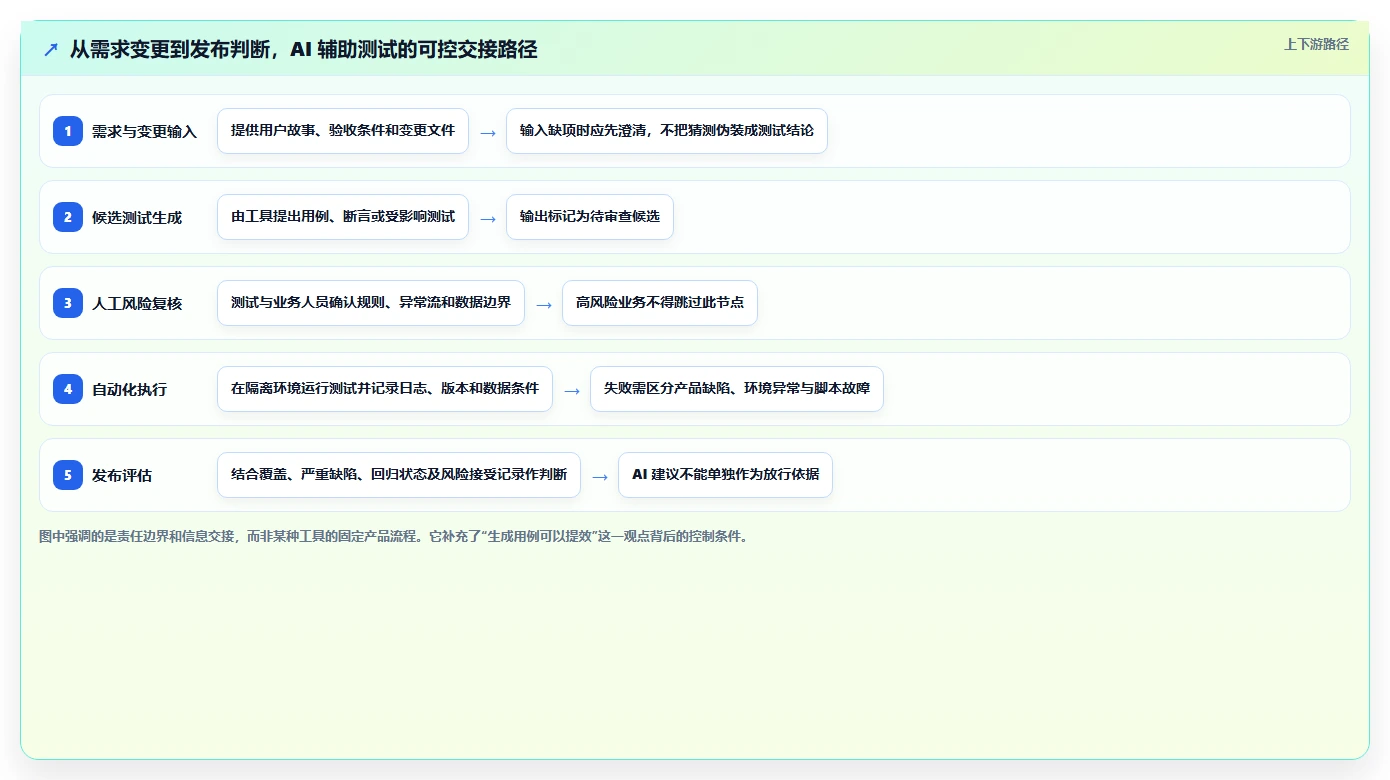This screenshot has height=780, width=1390.
Task: Select the 人工风险复核 step label
Action: tap(137, 303)
